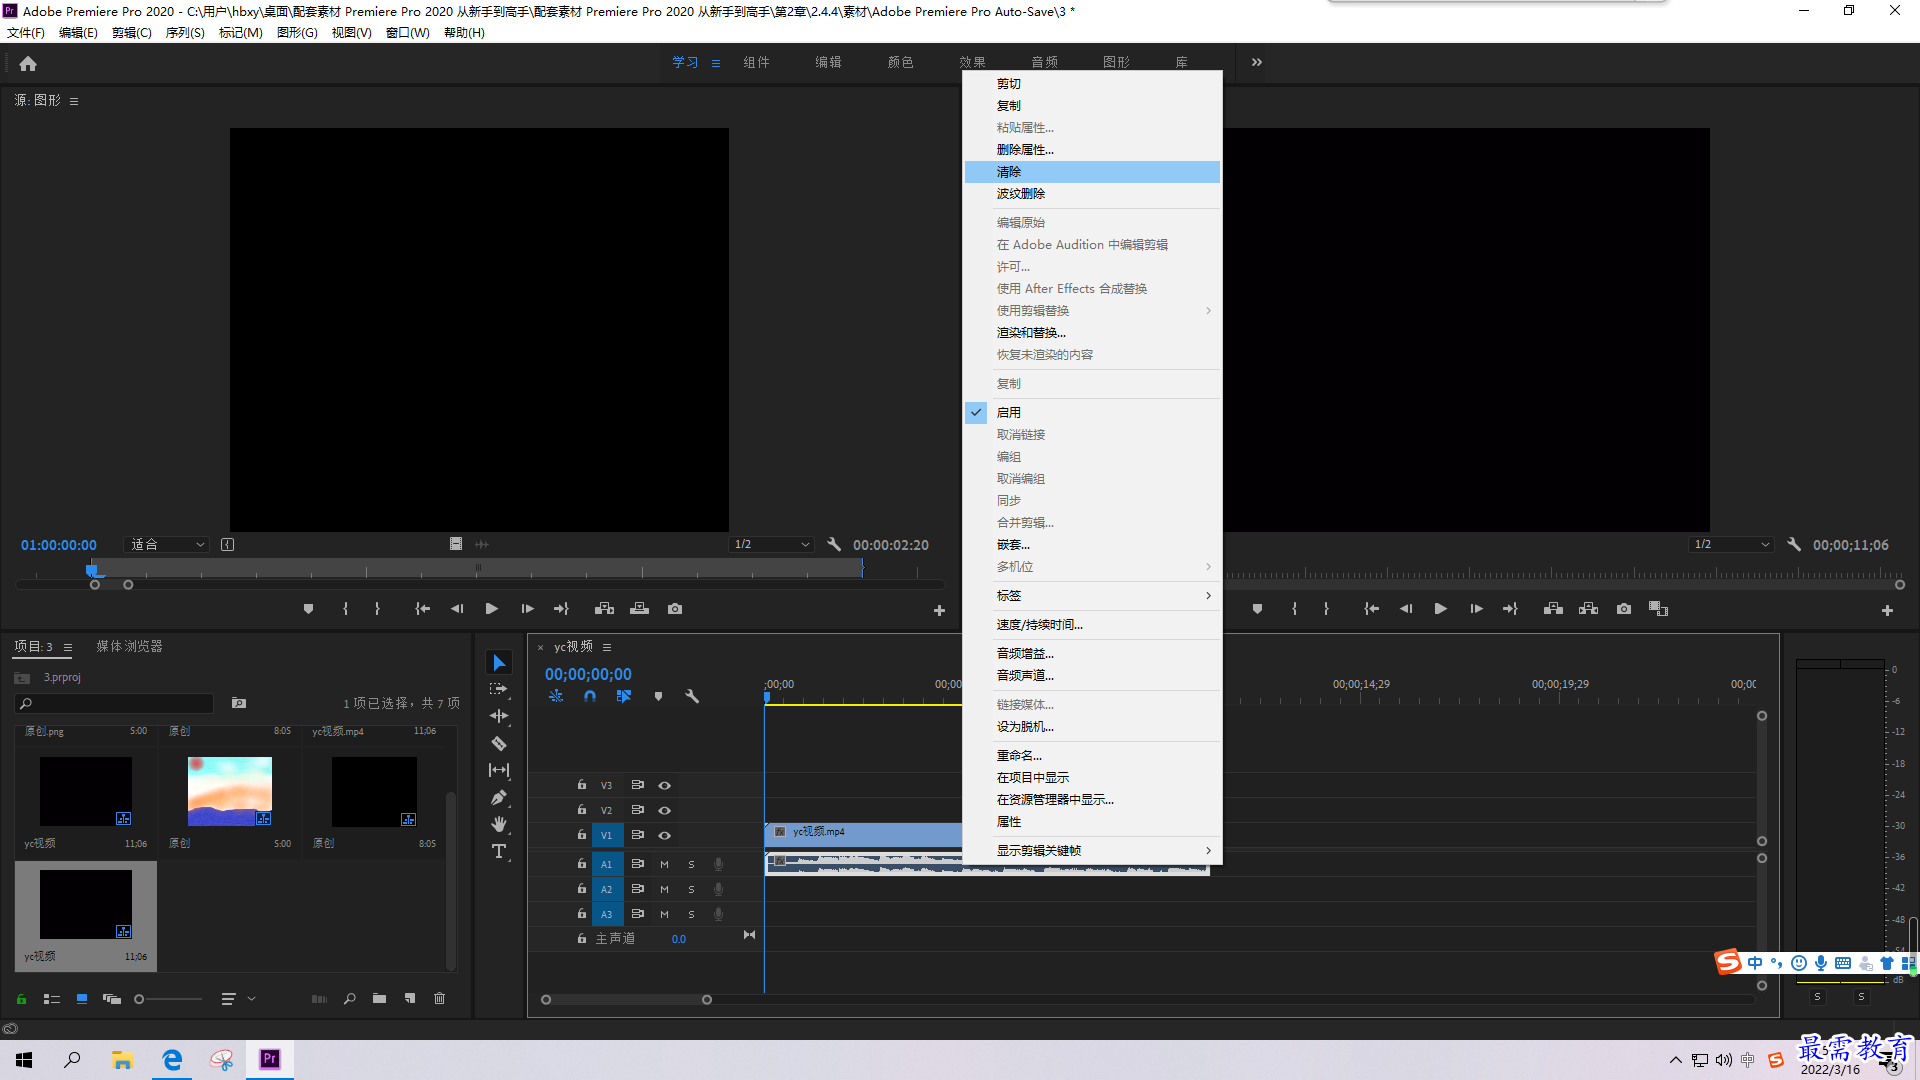
Task: Click New Item icon in project panel
Action: (410, 998)
